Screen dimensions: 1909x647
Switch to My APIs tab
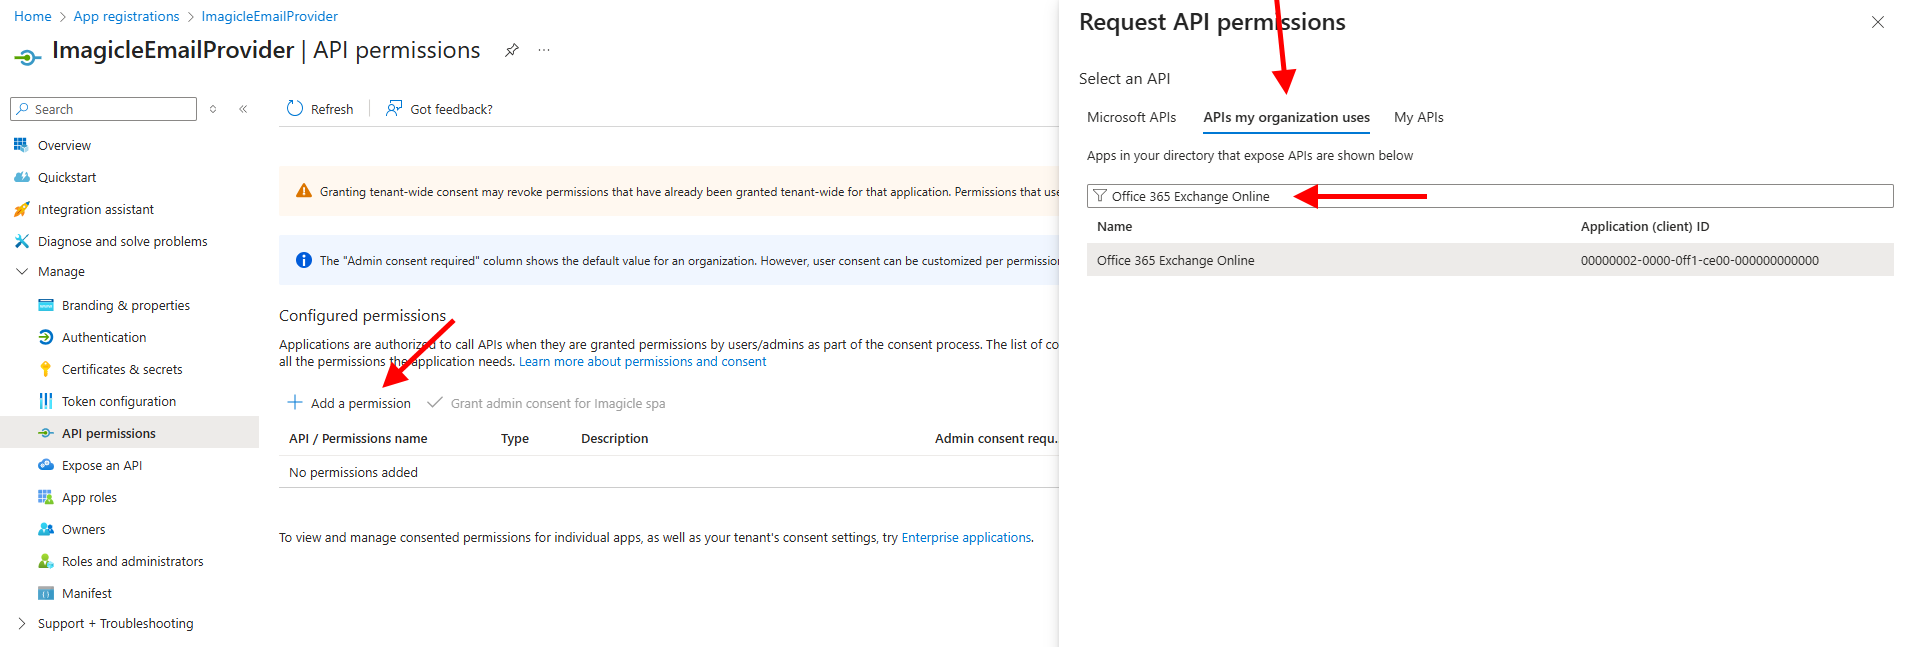tap(1418, 117)
